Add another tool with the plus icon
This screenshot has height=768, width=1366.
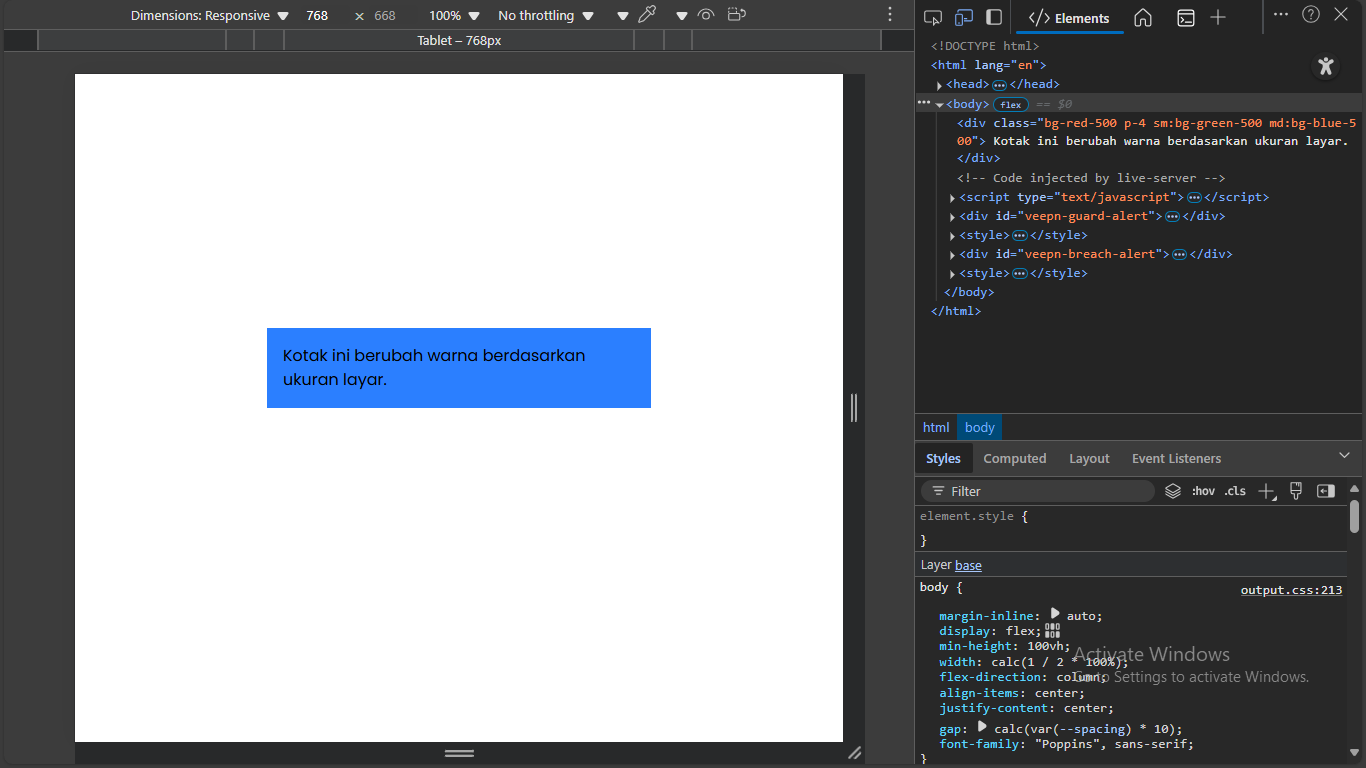[1218, 18]
